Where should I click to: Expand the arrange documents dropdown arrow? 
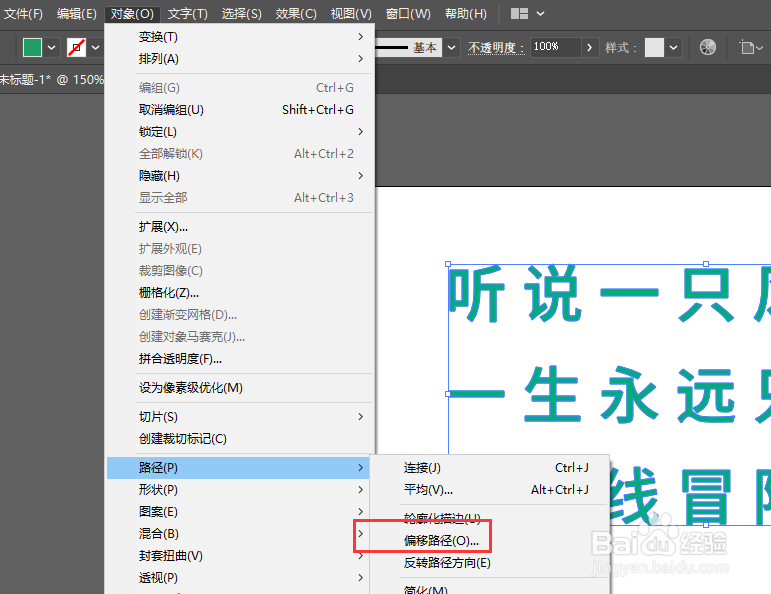click(x=540, y=14)
